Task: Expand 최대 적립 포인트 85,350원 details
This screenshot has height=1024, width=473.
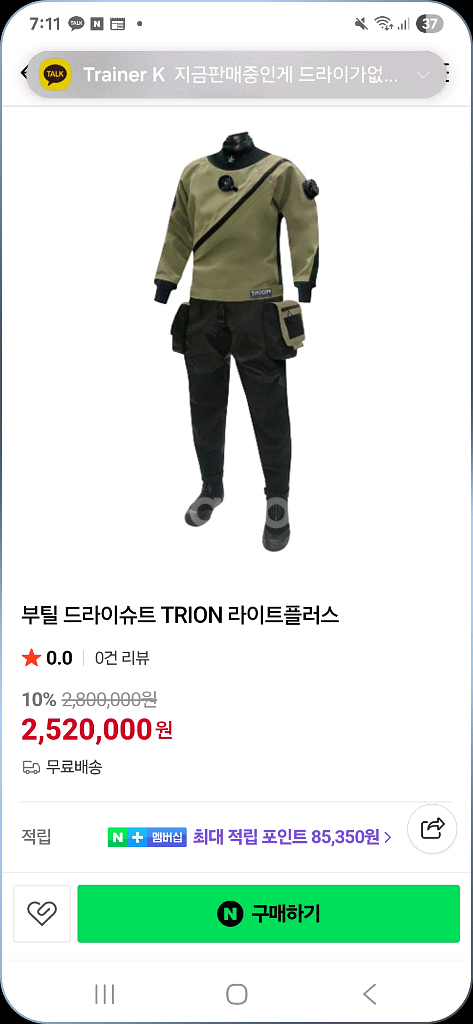Action: point(292,837)
